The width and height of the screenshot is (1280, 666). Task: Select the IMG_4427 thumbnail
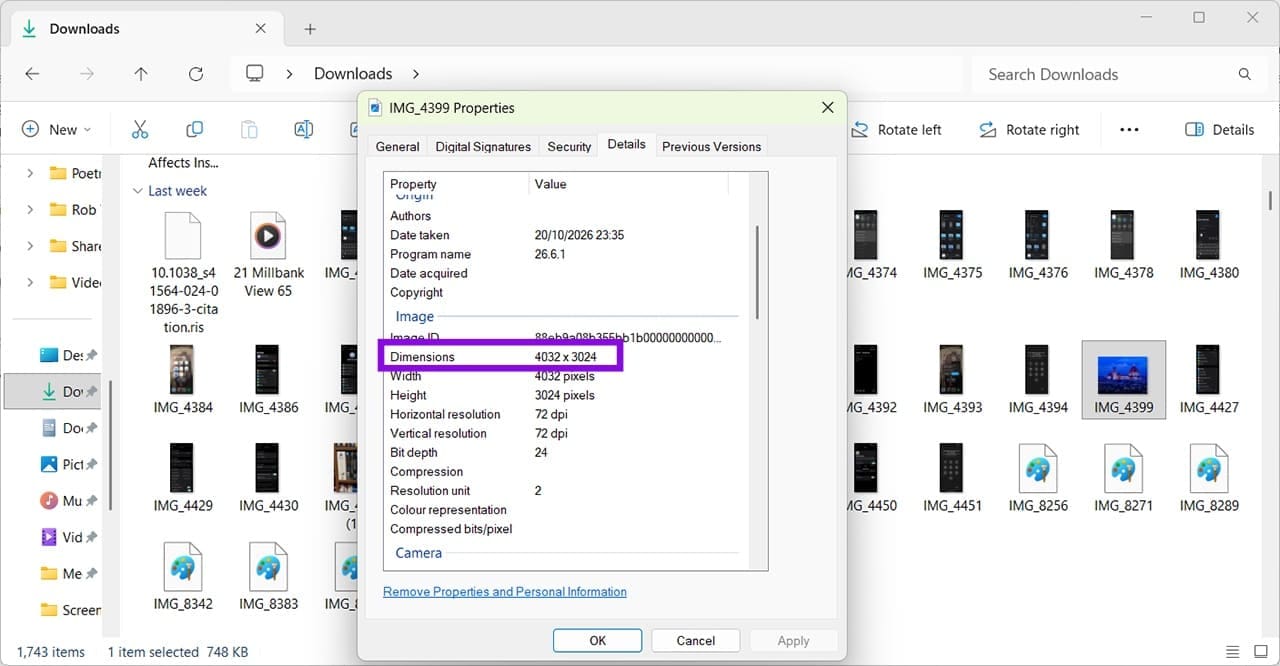point(1209,379)
